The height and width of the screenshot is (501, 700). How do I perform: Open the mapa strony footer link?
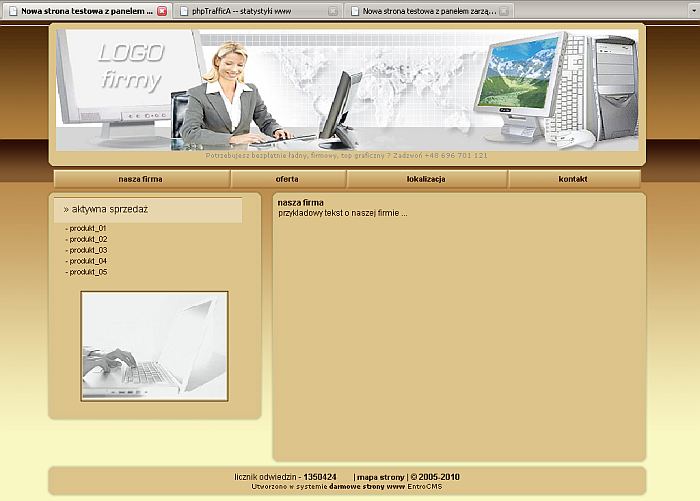(381, 477)
